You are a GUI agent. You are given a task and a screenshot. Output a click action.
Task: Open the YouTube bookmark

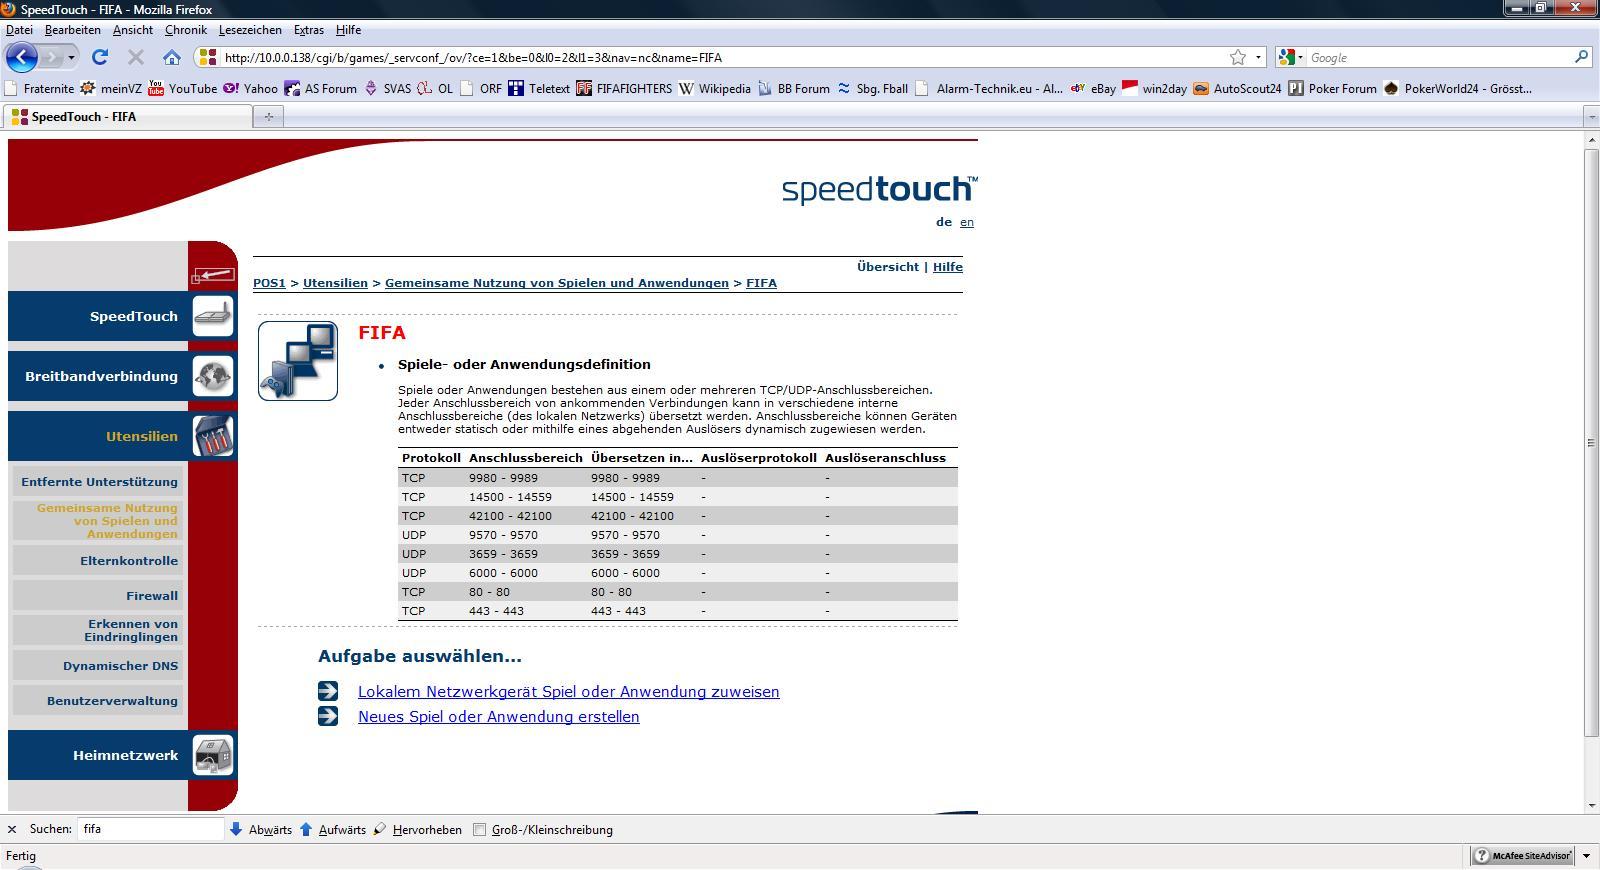(x=182, y=88)
